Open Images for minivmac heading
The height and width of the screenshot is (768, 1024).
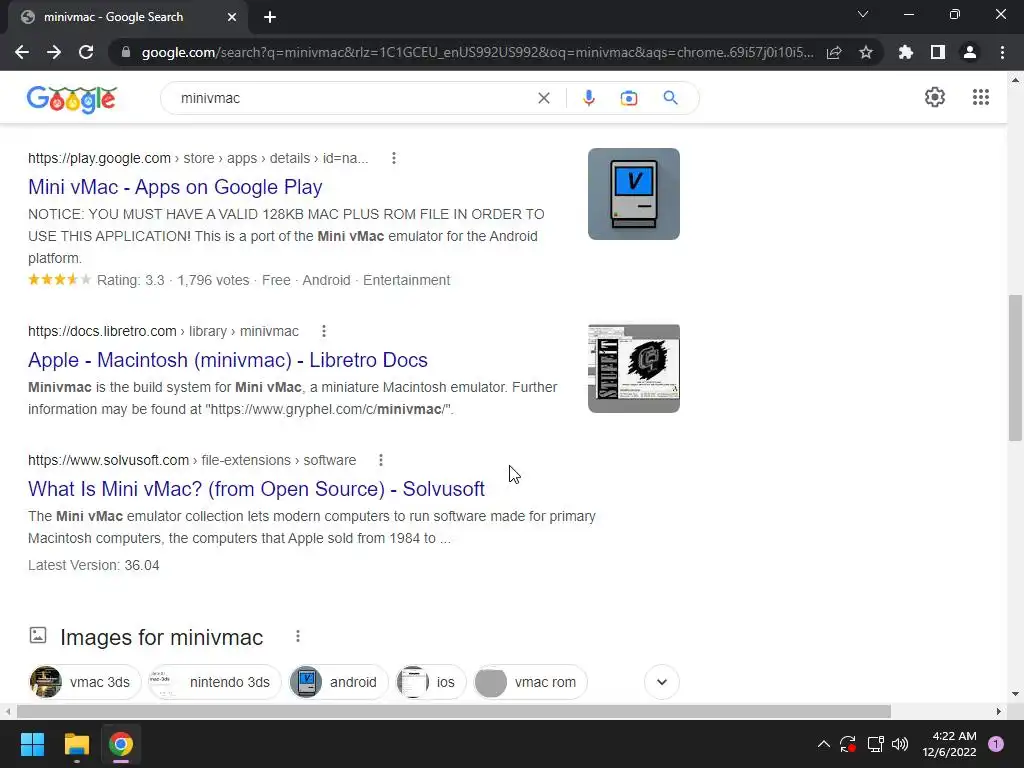[x=161, y=637]
